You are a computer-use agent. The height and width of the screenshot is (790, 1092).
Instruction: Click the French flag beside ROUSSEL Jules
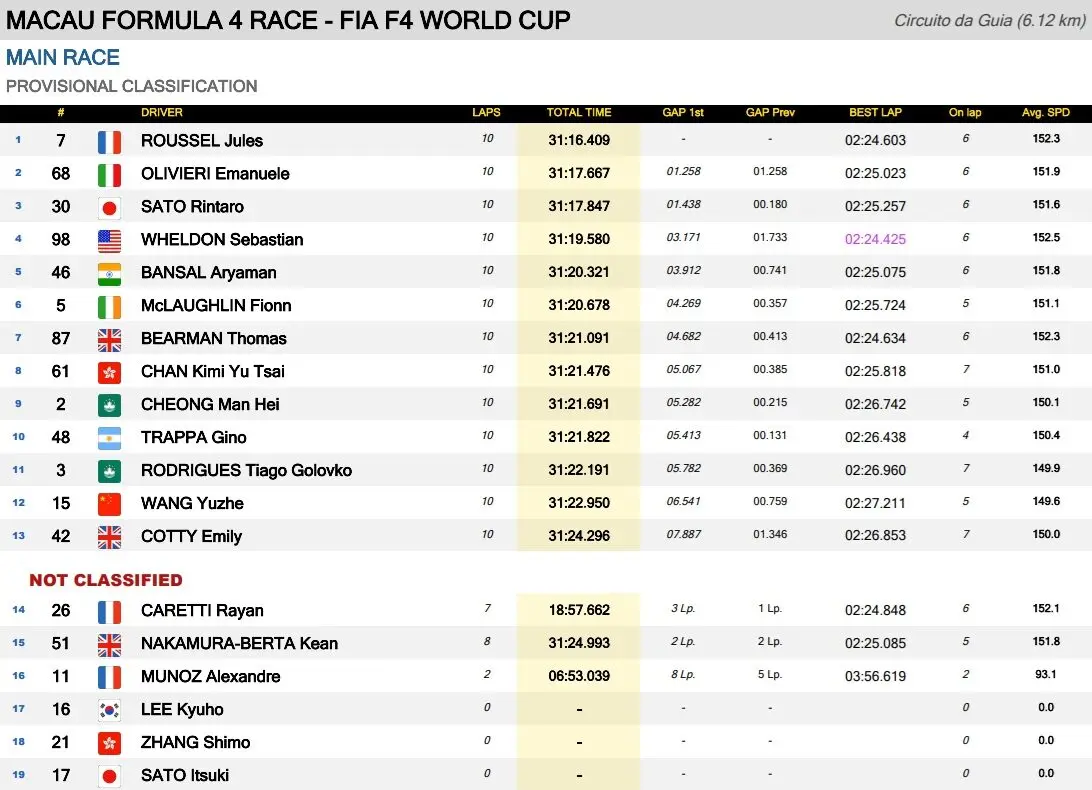109,141
